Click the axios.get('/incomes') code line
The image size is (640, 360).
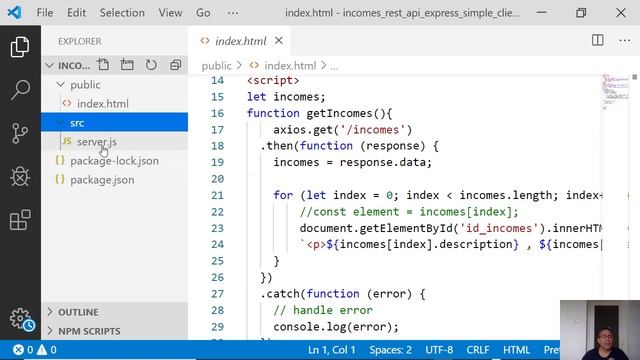point(342,129)
